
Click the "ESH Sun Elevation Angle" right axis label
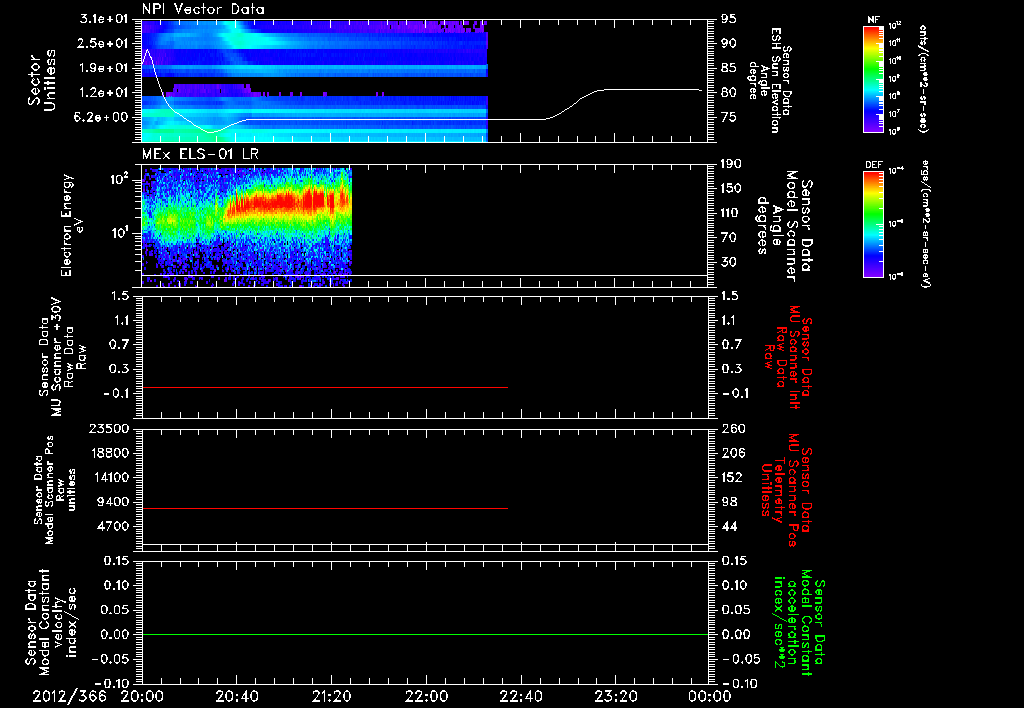click(x=769, y=80)
